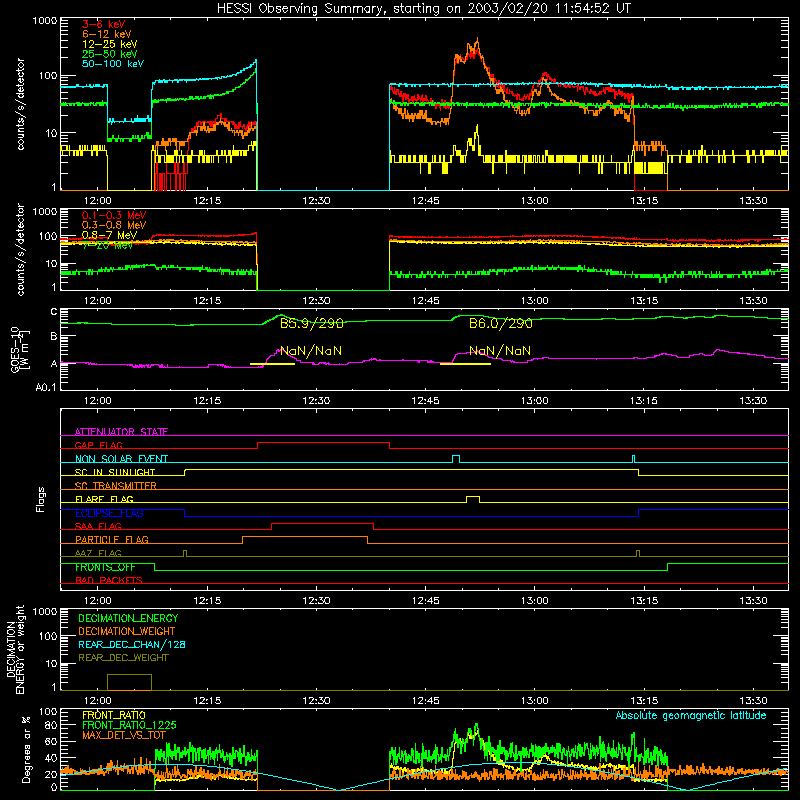Click the Degrees or % axis label
The height and width of the screenshot is (800, 800).
point(26,749)
